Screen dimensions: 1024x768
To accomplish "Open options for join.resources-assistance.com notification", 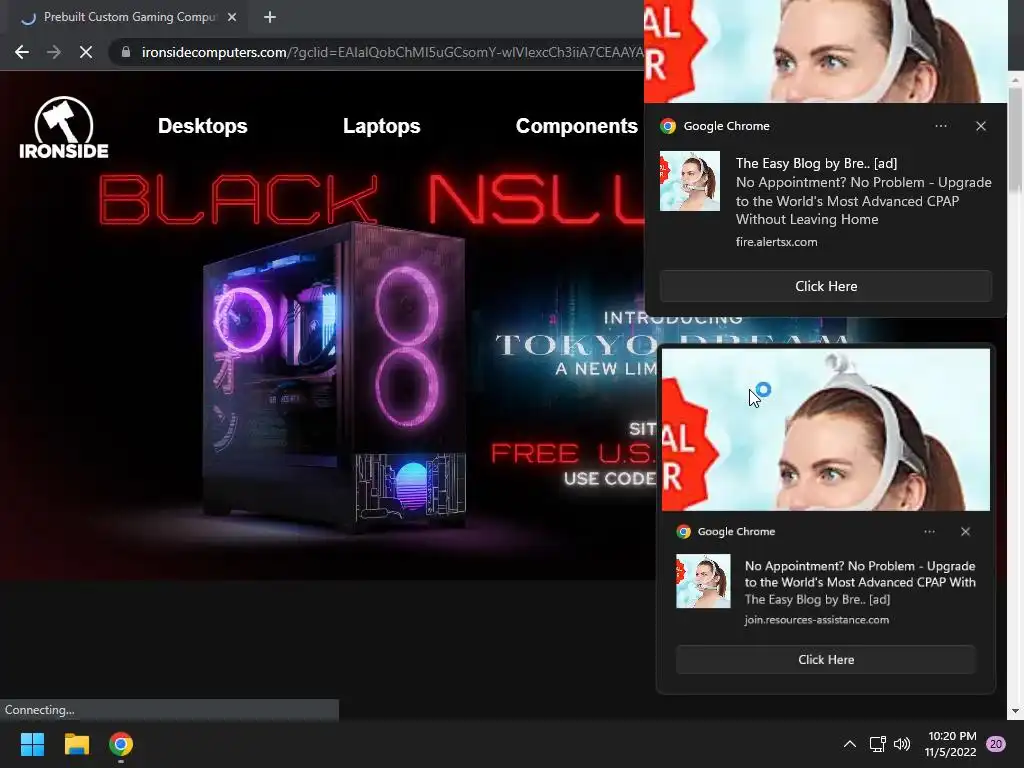I will point(929,532).
